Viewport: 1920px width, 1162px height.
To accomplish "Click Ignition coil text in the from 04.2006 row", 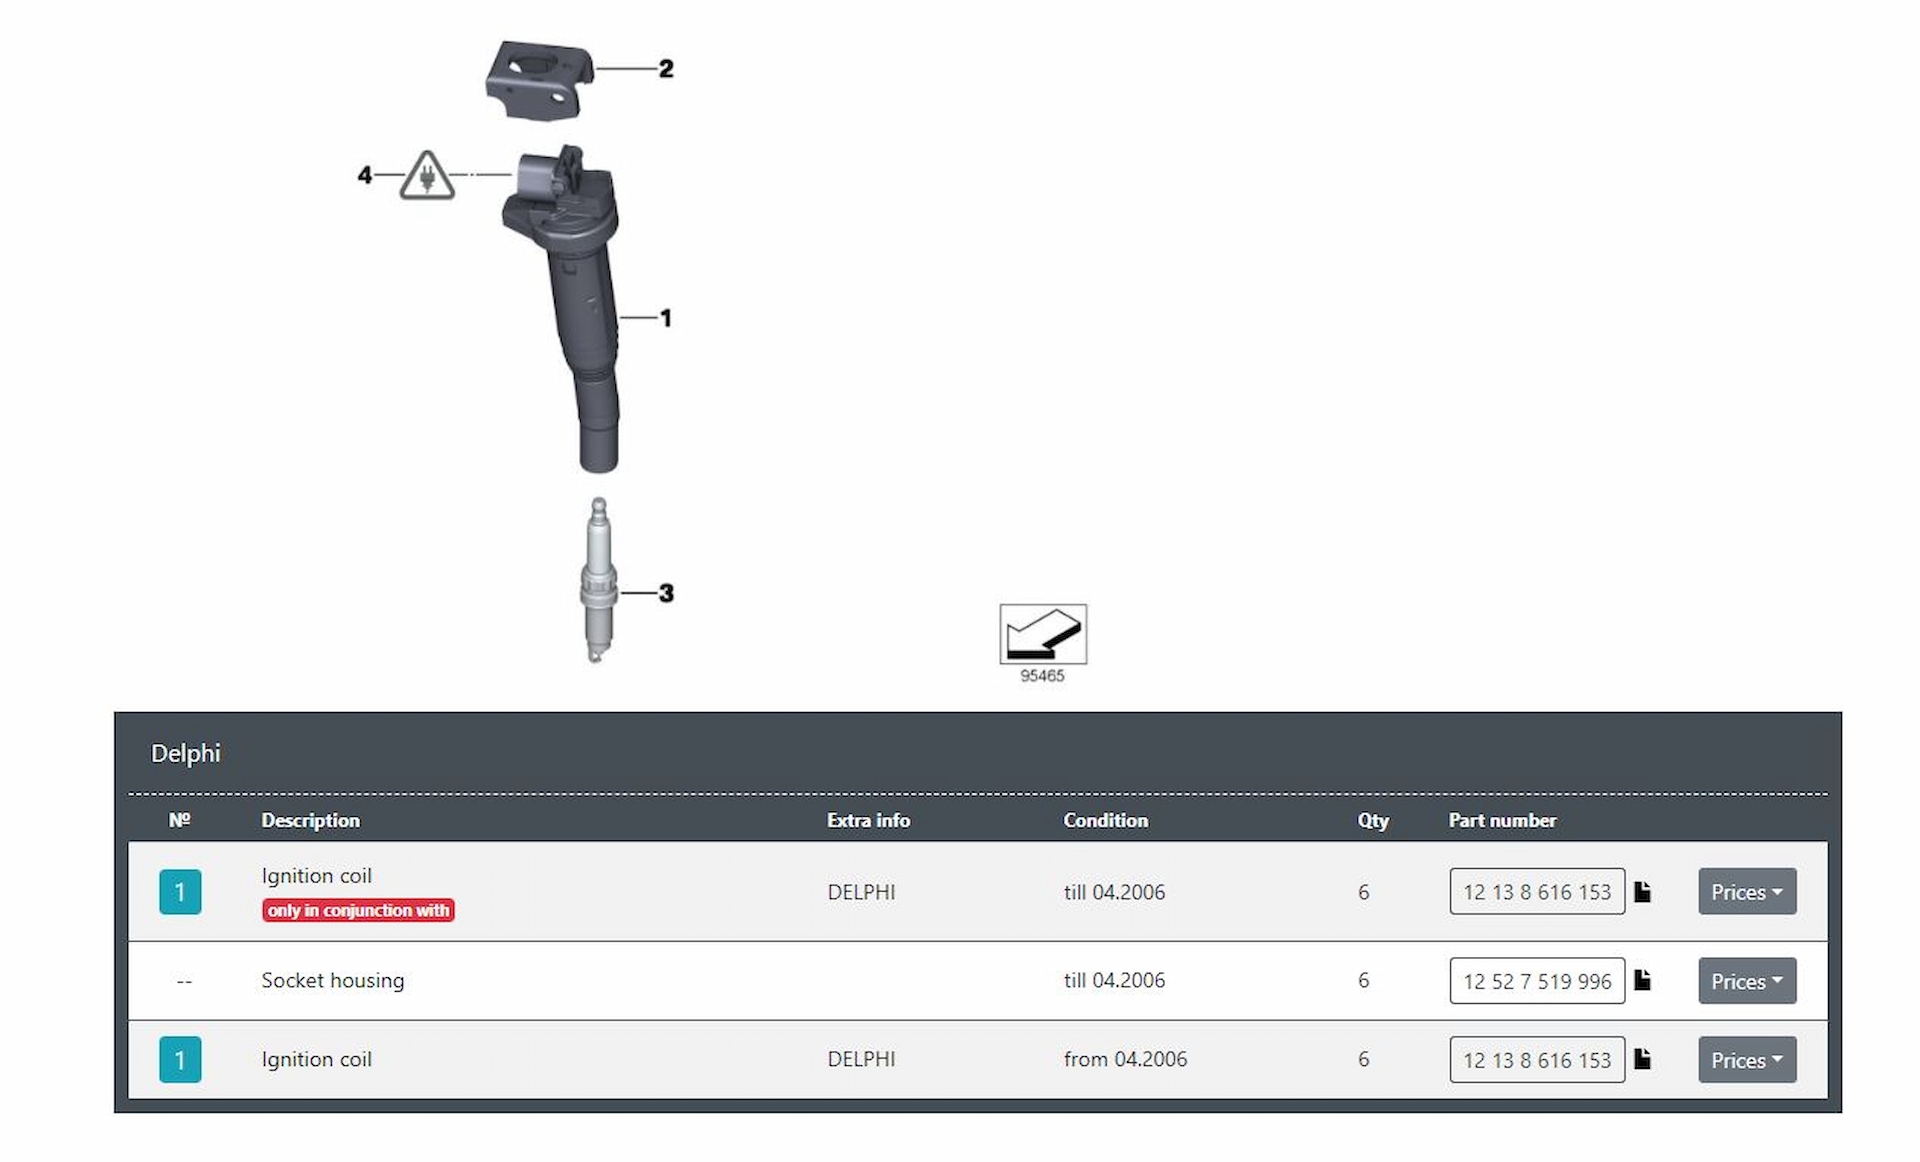I will click(x=316, y=1059).
